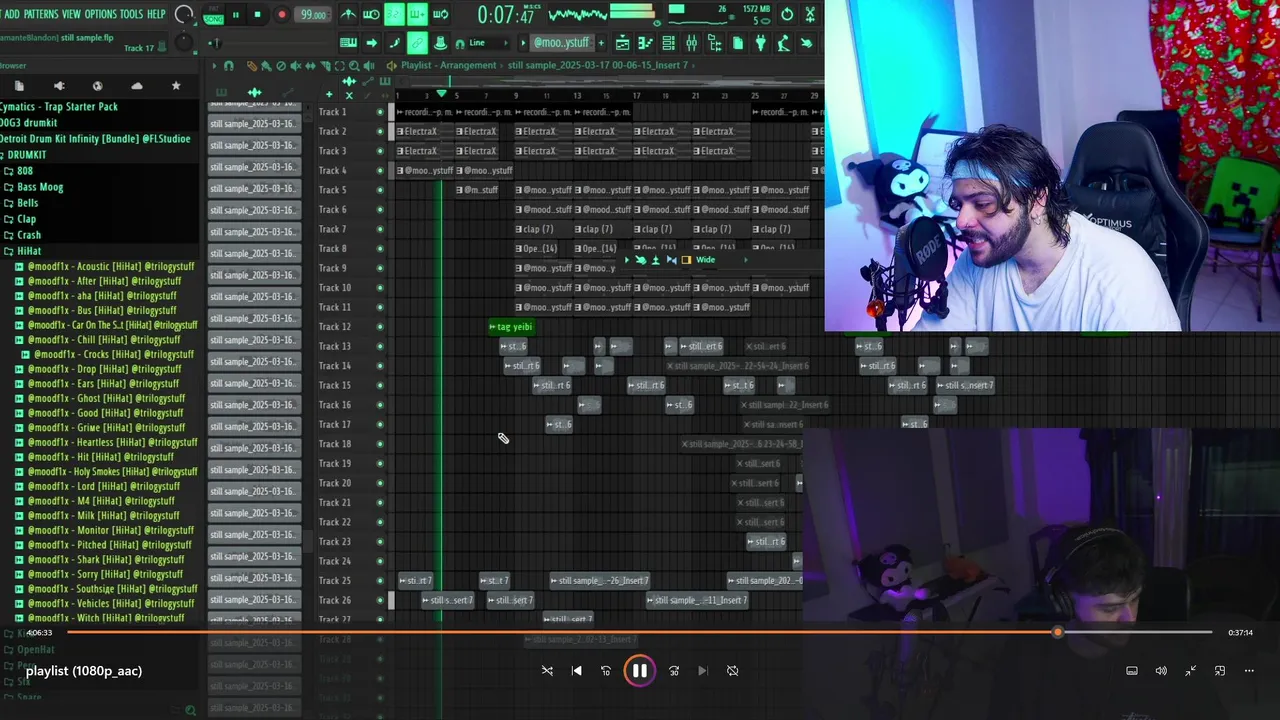Select the Select tool in playlist toolbar

tap(339, 66)
